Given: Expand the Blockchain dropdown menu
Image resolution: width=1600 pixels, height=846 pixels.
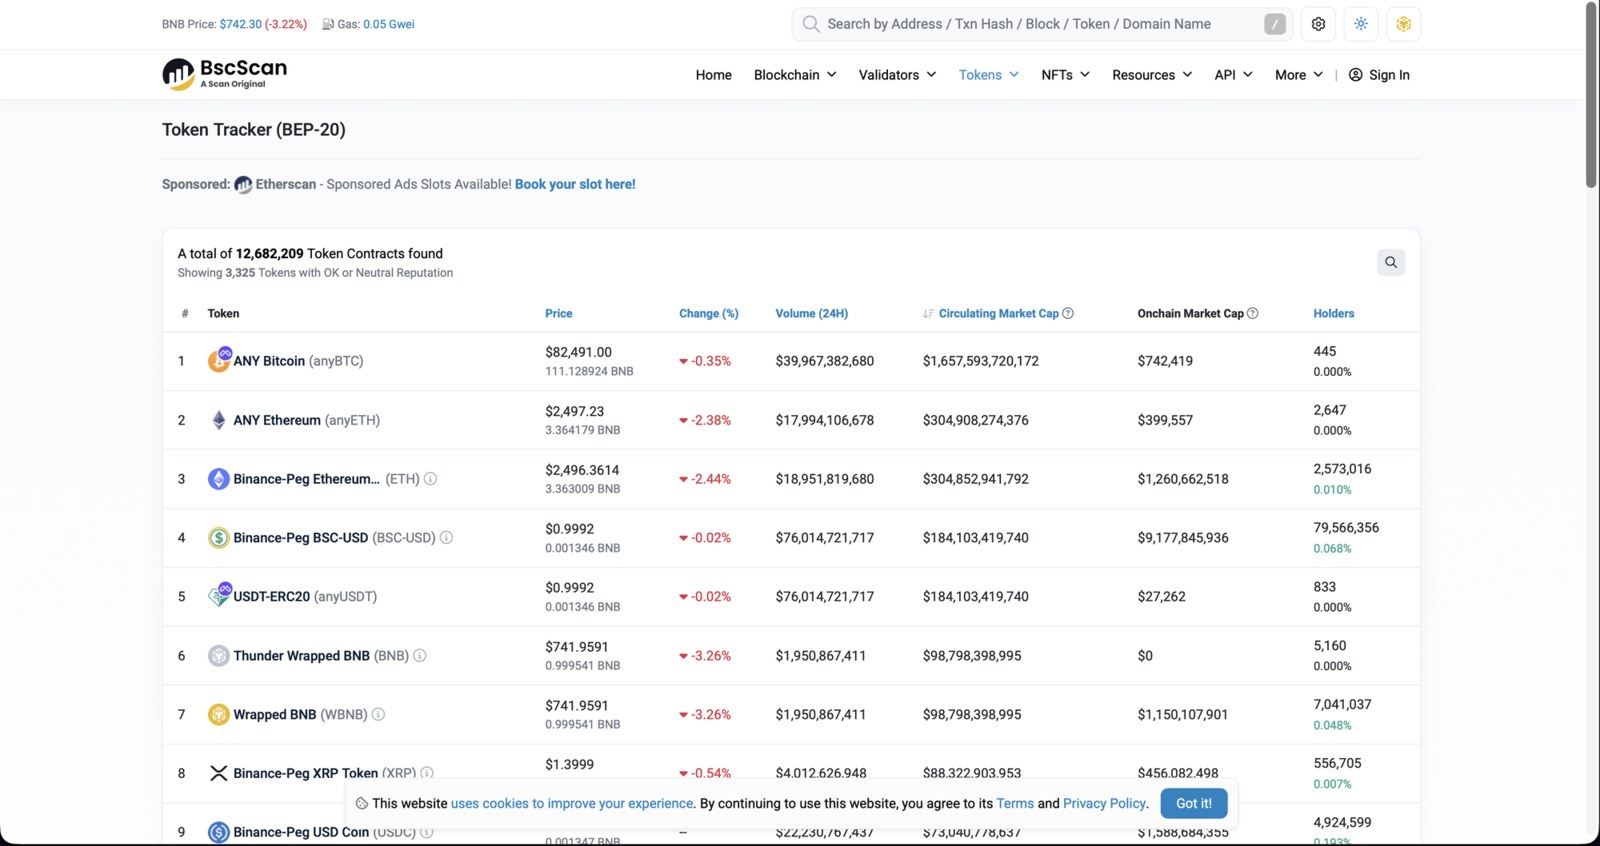Looking at the screenshot, I should coord(795,75).
